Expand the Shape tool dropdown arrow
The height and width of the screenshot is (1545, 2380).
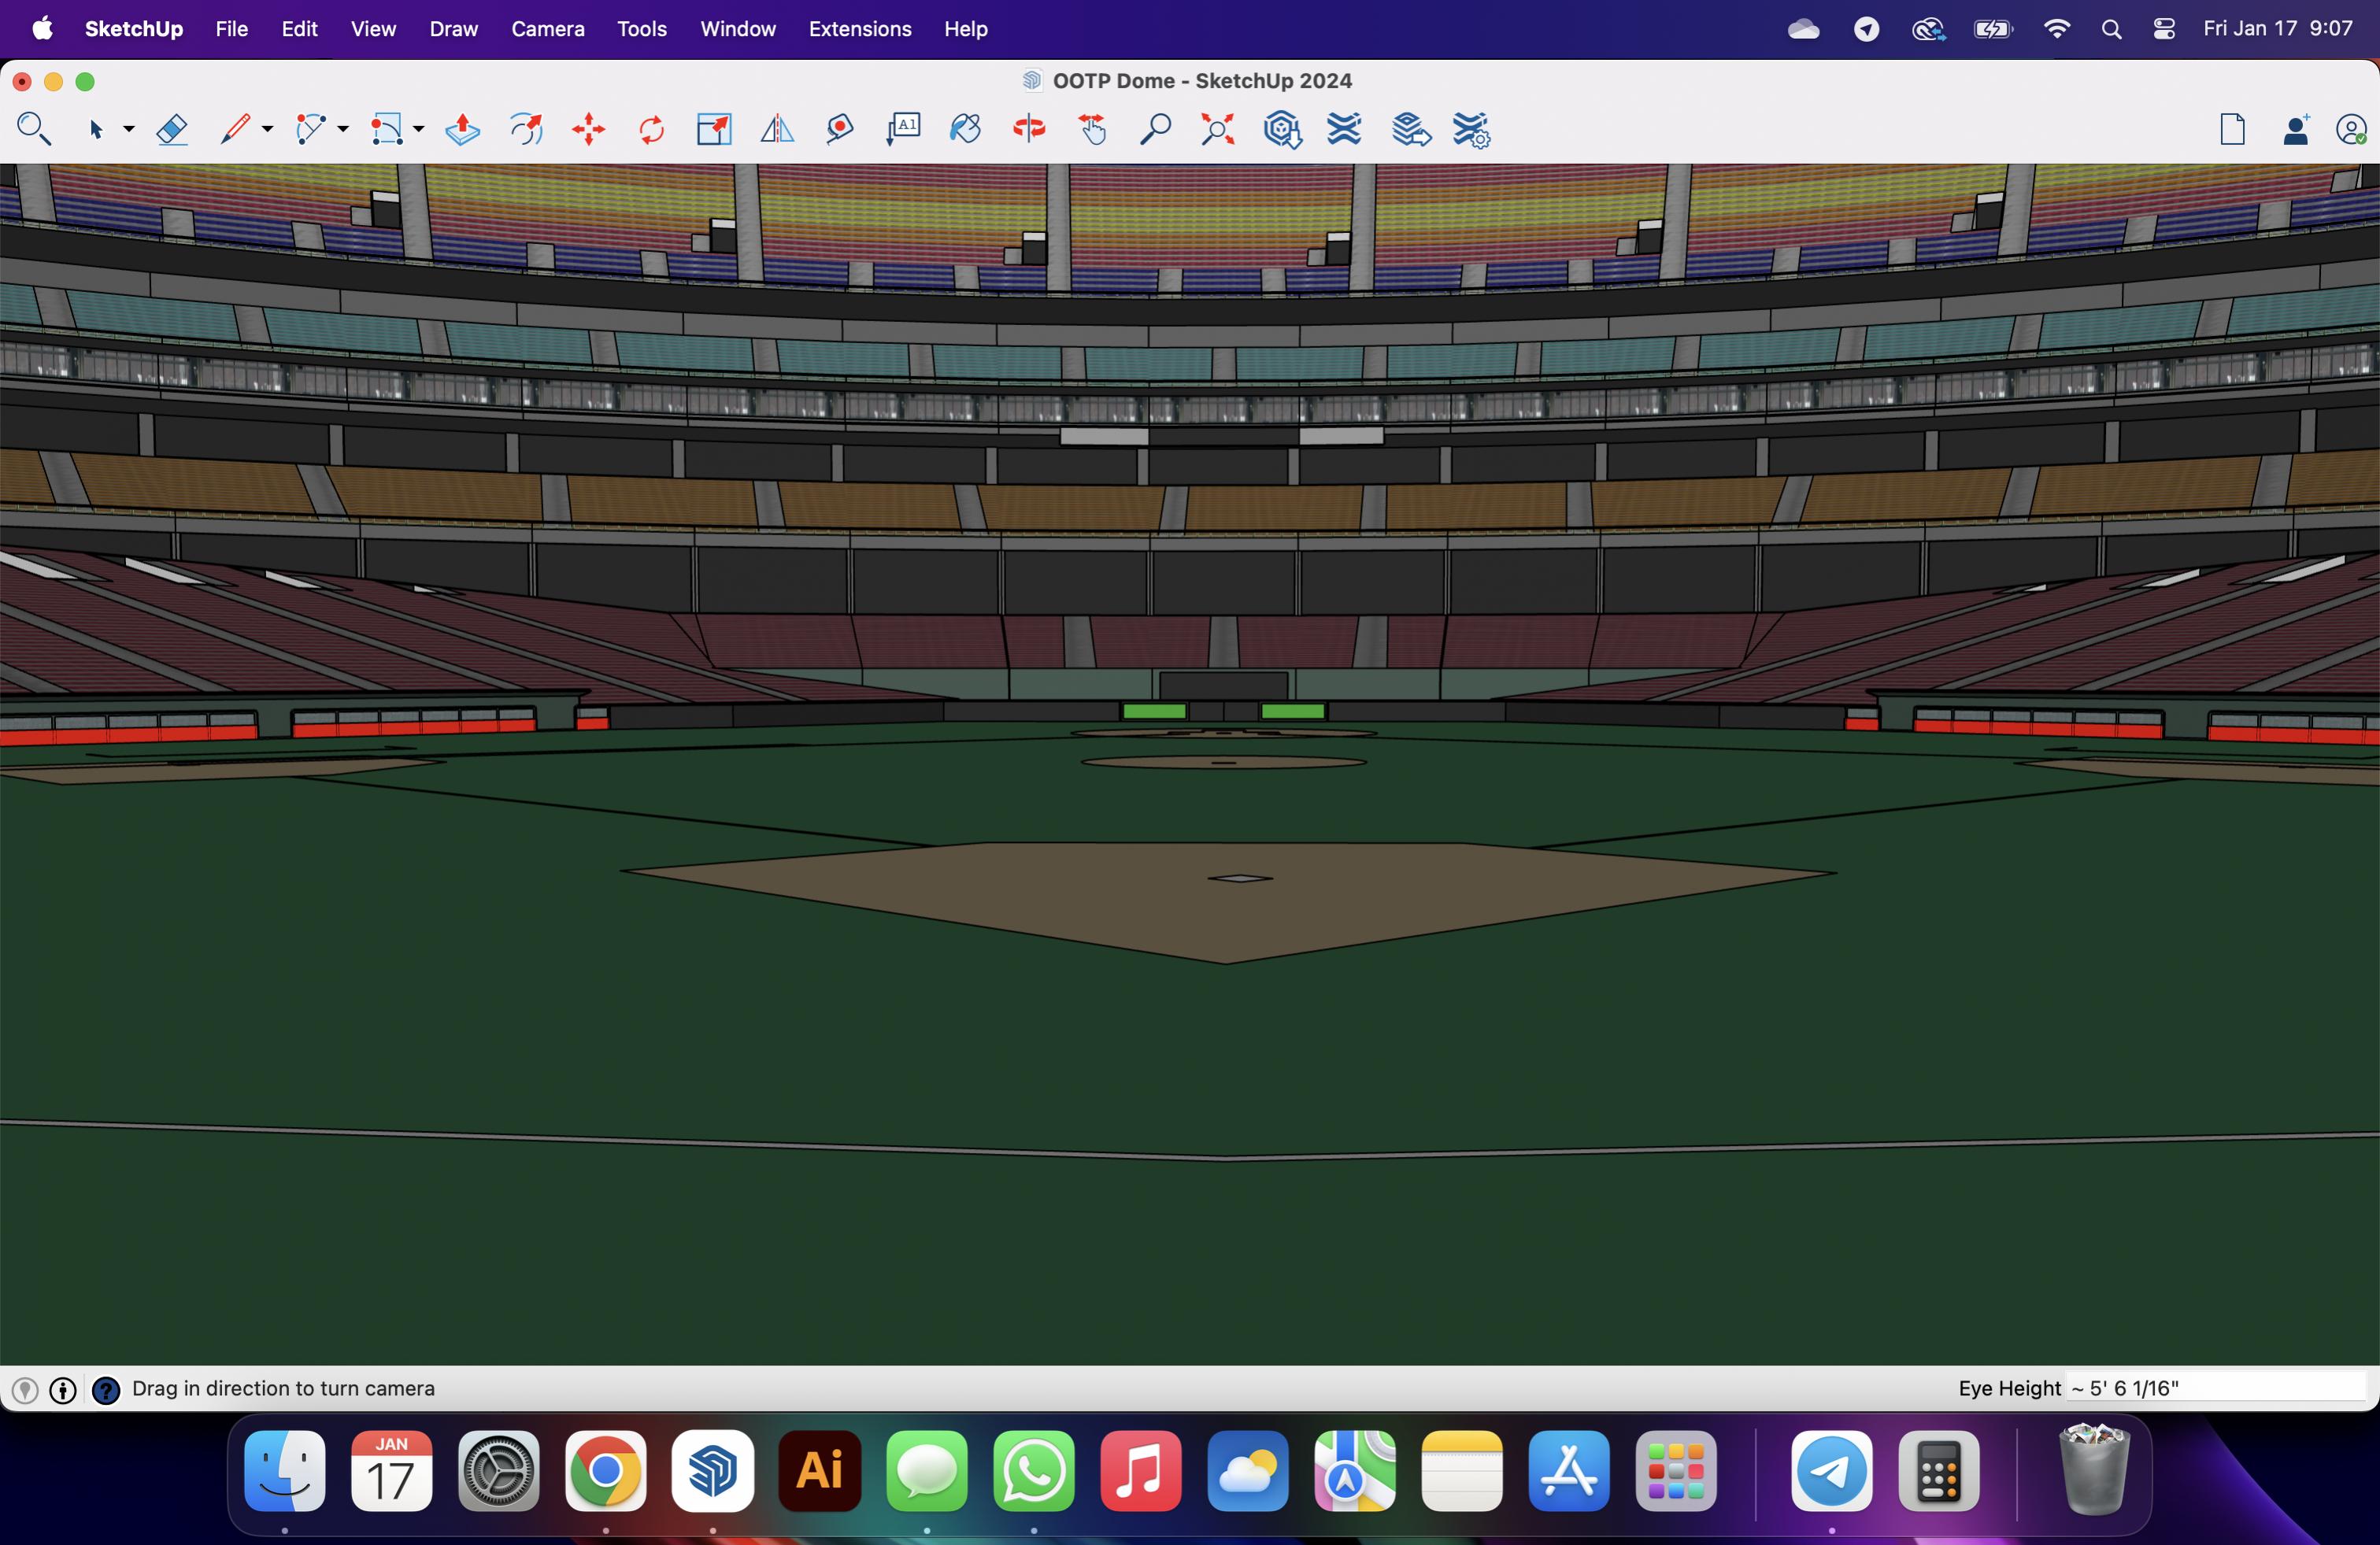pos(419,130)
